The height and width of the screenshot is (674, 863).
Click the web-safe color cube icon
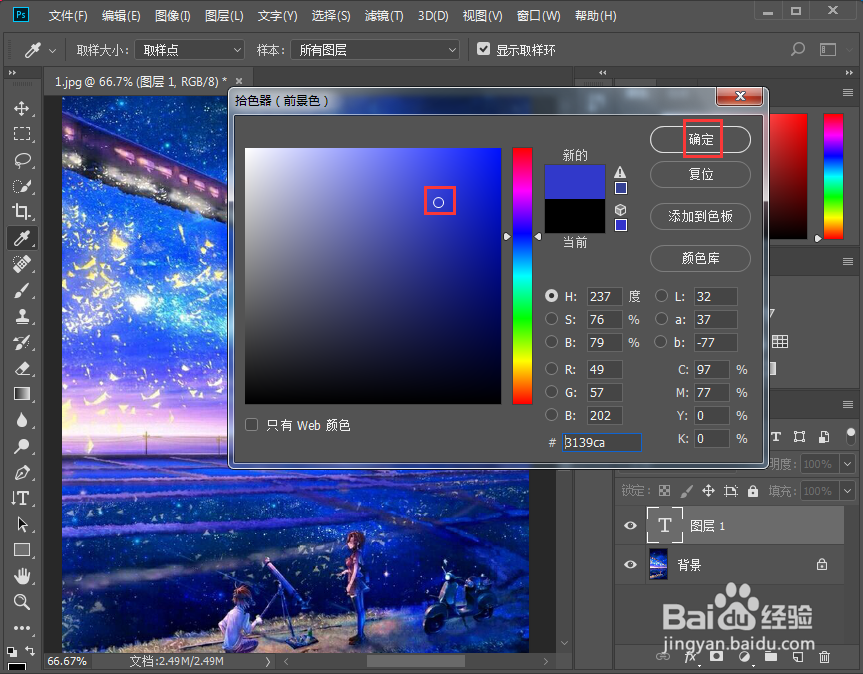620,210
